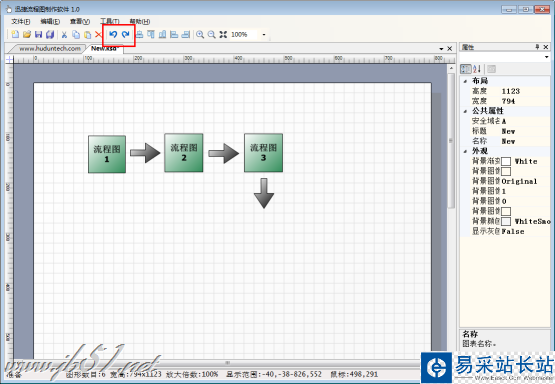
Task: Click the Align Bottom toolbar icon
Action: [x=162, y=34]
